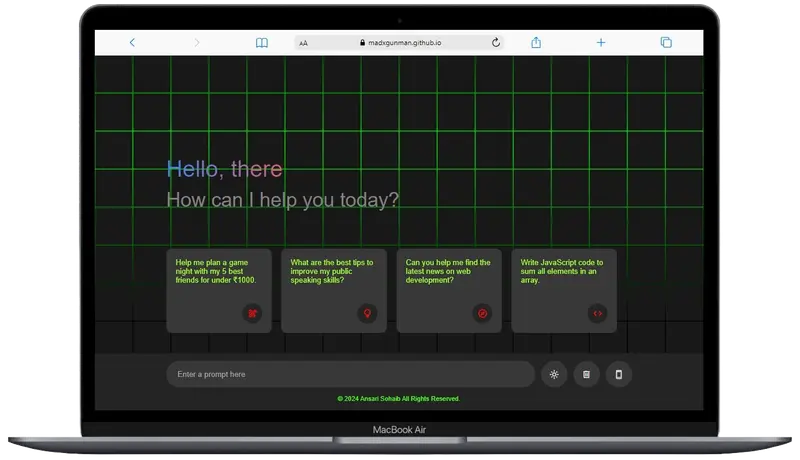Click 'How can I help you today?' text
The image size is (800, 460).
tap(283, 200)
